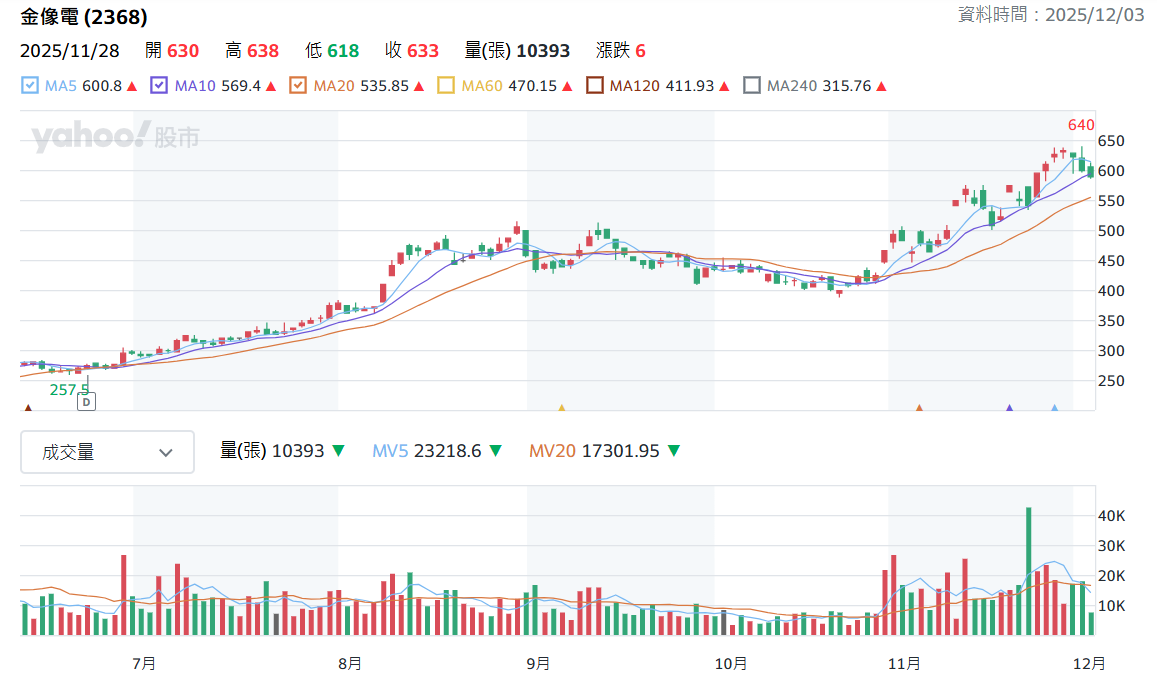1157x692 pixels.
Task: Click the 640 high price label
Action: coord(1081,125)
